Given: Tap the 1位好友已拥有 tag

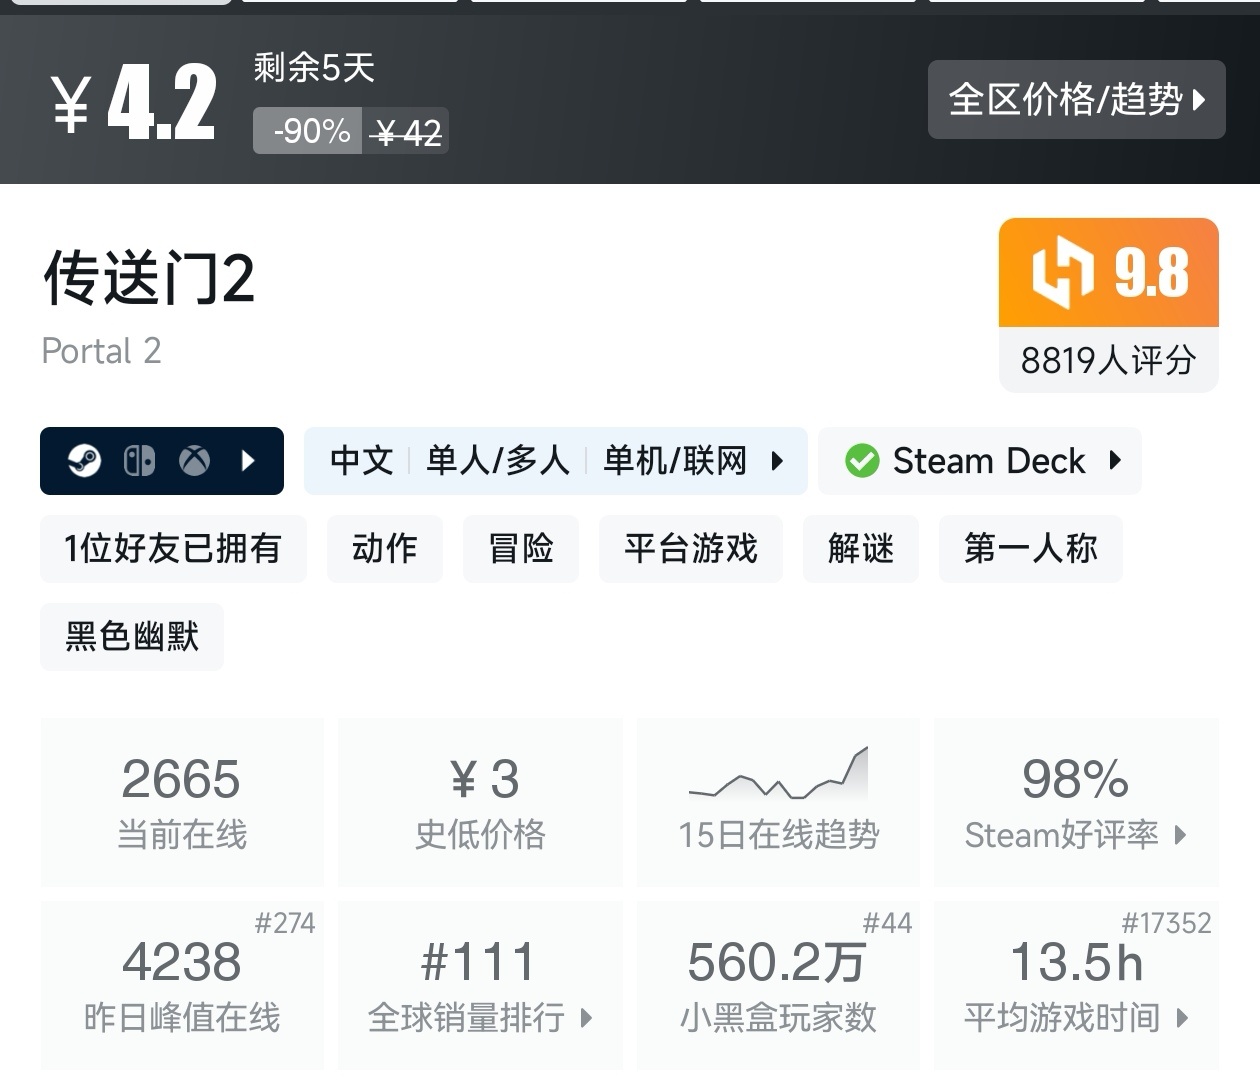Looking at the screenshot, I should pyautogui.click(x=173, y=548).
